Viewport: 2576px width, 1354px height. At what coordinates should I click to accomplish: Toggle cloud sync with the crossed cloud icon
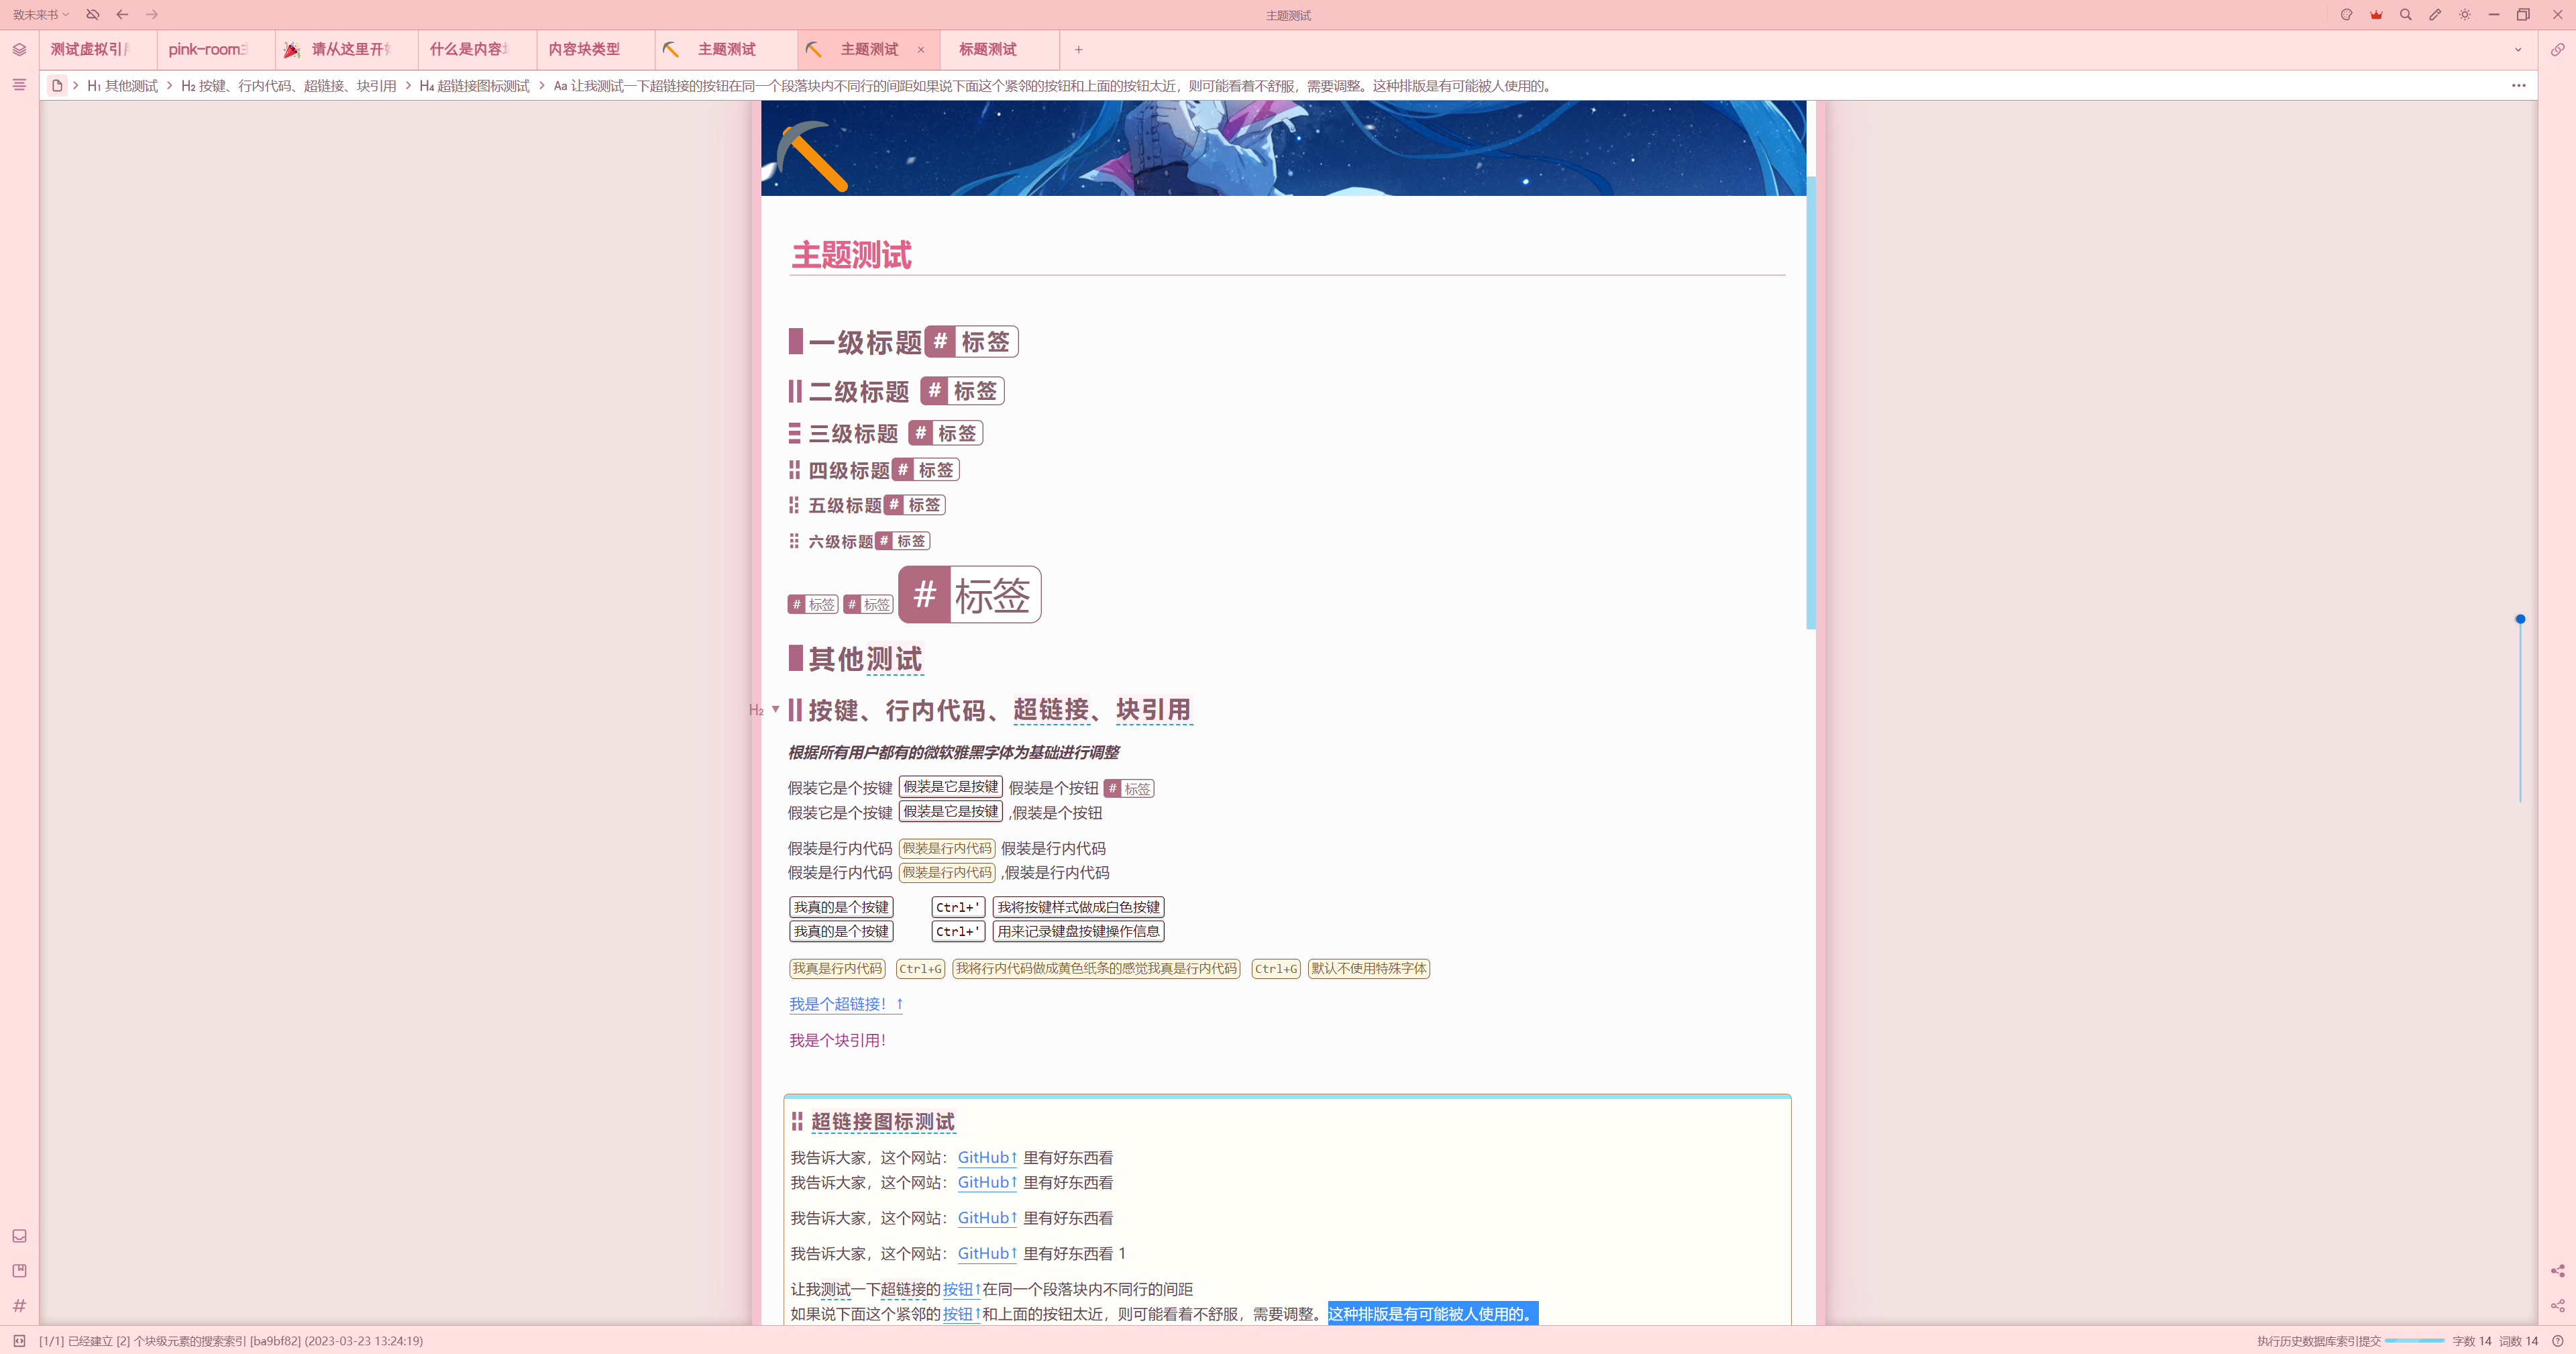coord(93,14)
